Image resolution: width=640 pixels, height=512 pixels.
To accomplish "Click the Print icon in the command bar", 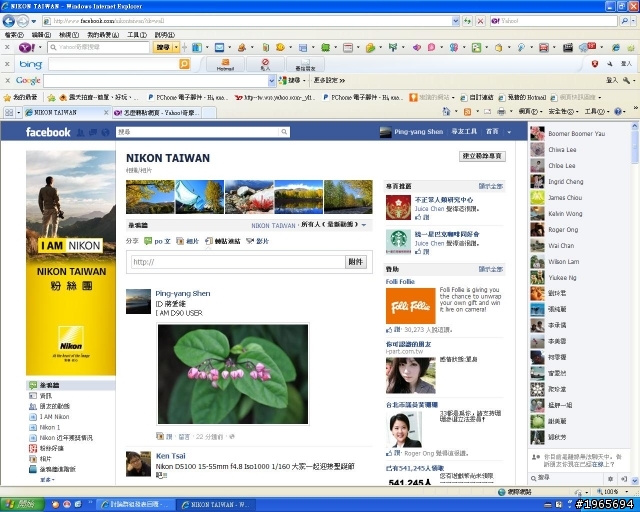I will 501,111.
